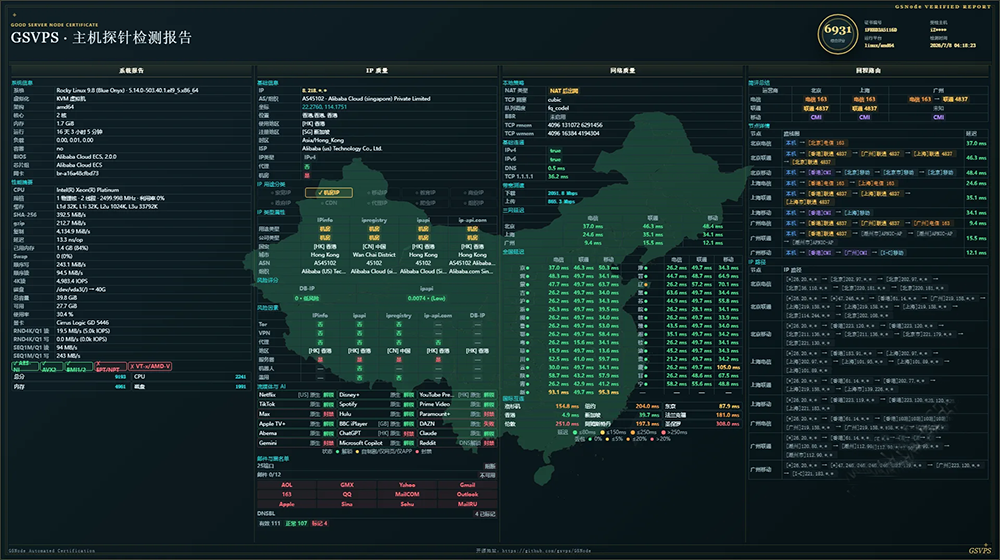This screenshot has width=1000, height=560.
Task: Select the checked 机房IP usage badge
Action: pyautogui.click(x=328, y=192)
